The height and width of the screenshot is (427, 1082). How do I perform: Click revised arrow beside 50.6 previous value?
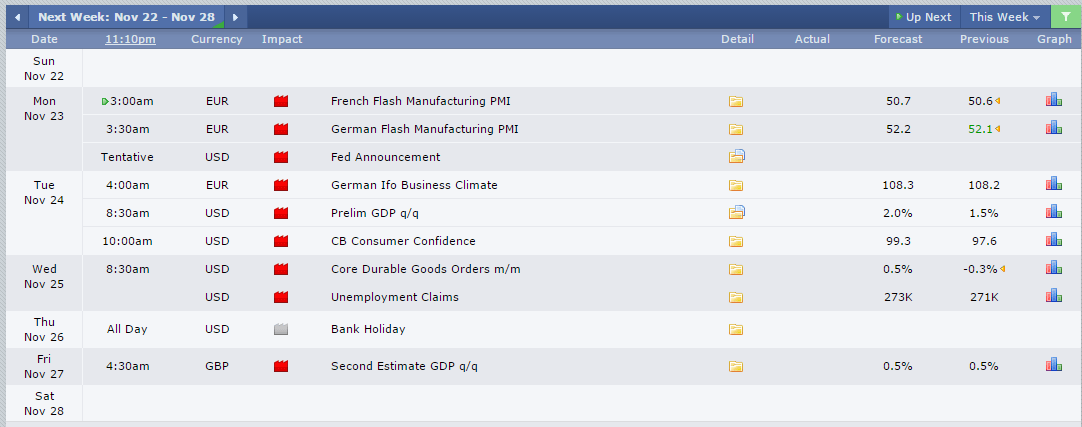pyautogui.click(x=998, y=101)
